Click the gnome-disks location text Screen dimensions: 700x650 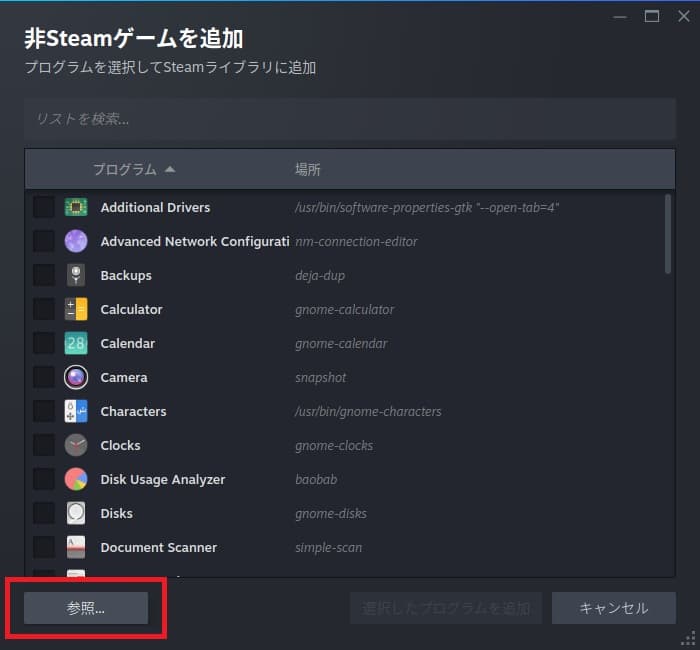(331, 513)
